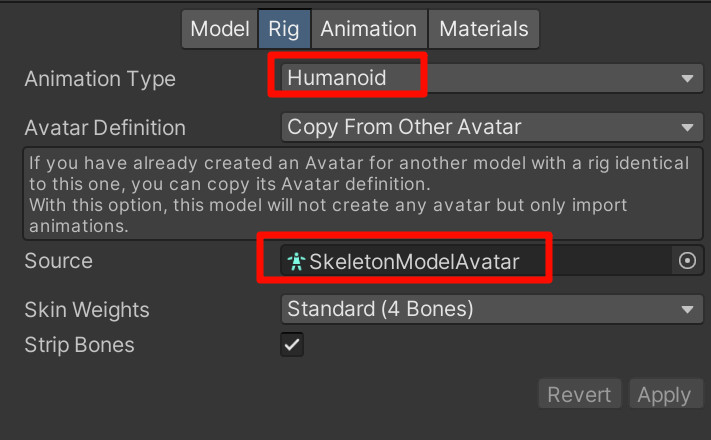Click the SkeletonModelAvatar humanoid icon
711x440 pixels.
point(296,261)
